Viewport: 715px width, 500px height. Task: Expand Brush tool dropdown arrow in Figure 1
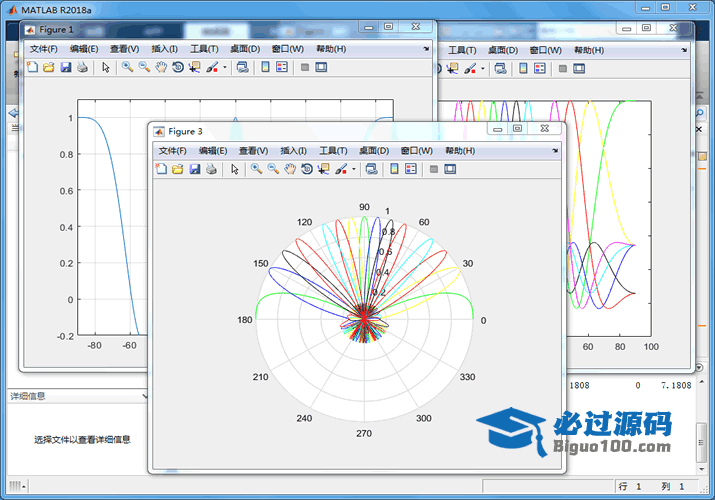(225, 67)
